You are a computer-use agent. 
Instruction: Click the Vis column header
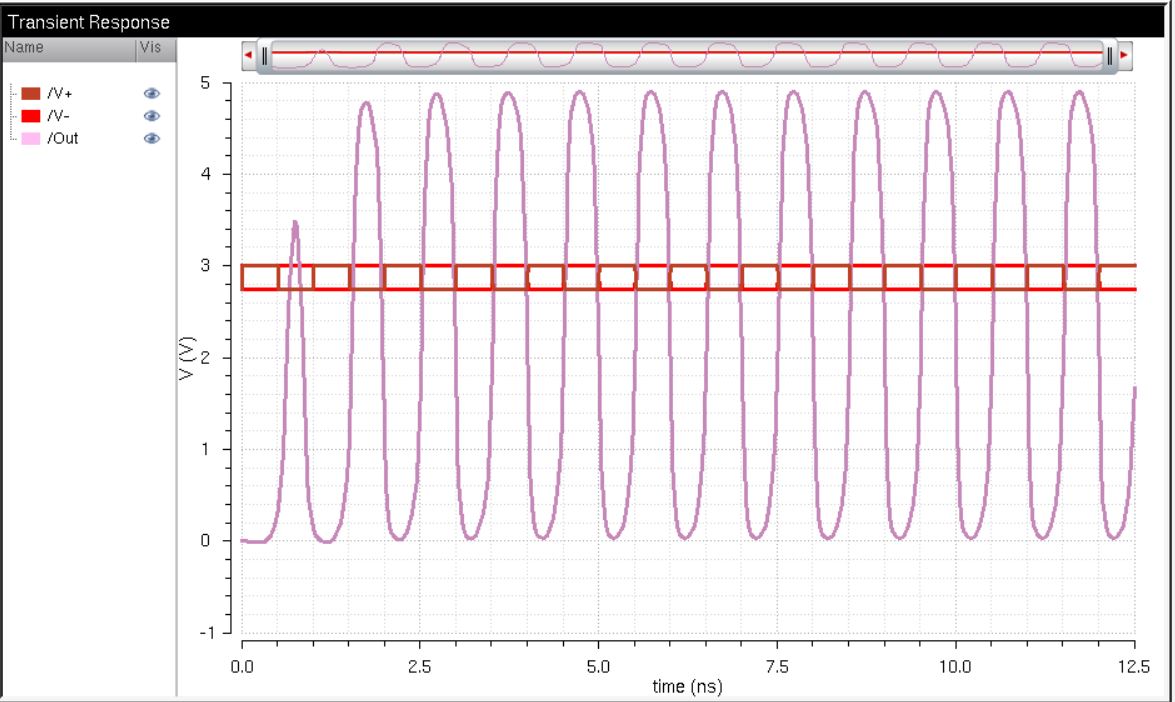156,49
